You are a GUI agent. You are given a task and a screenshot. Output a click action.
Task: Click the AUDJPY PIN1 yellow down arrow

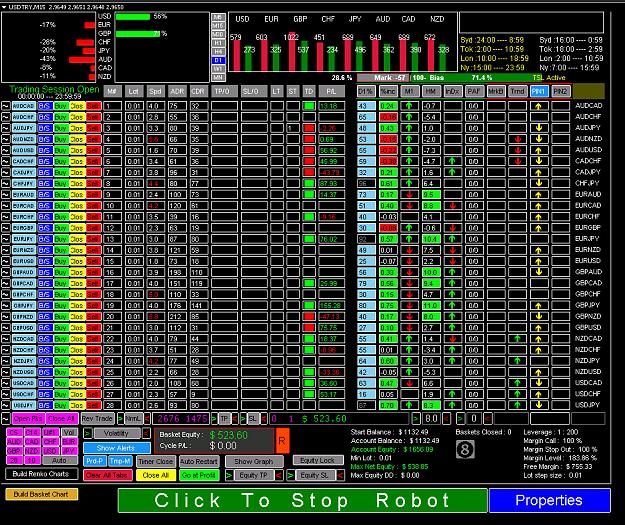pos(539,128)
